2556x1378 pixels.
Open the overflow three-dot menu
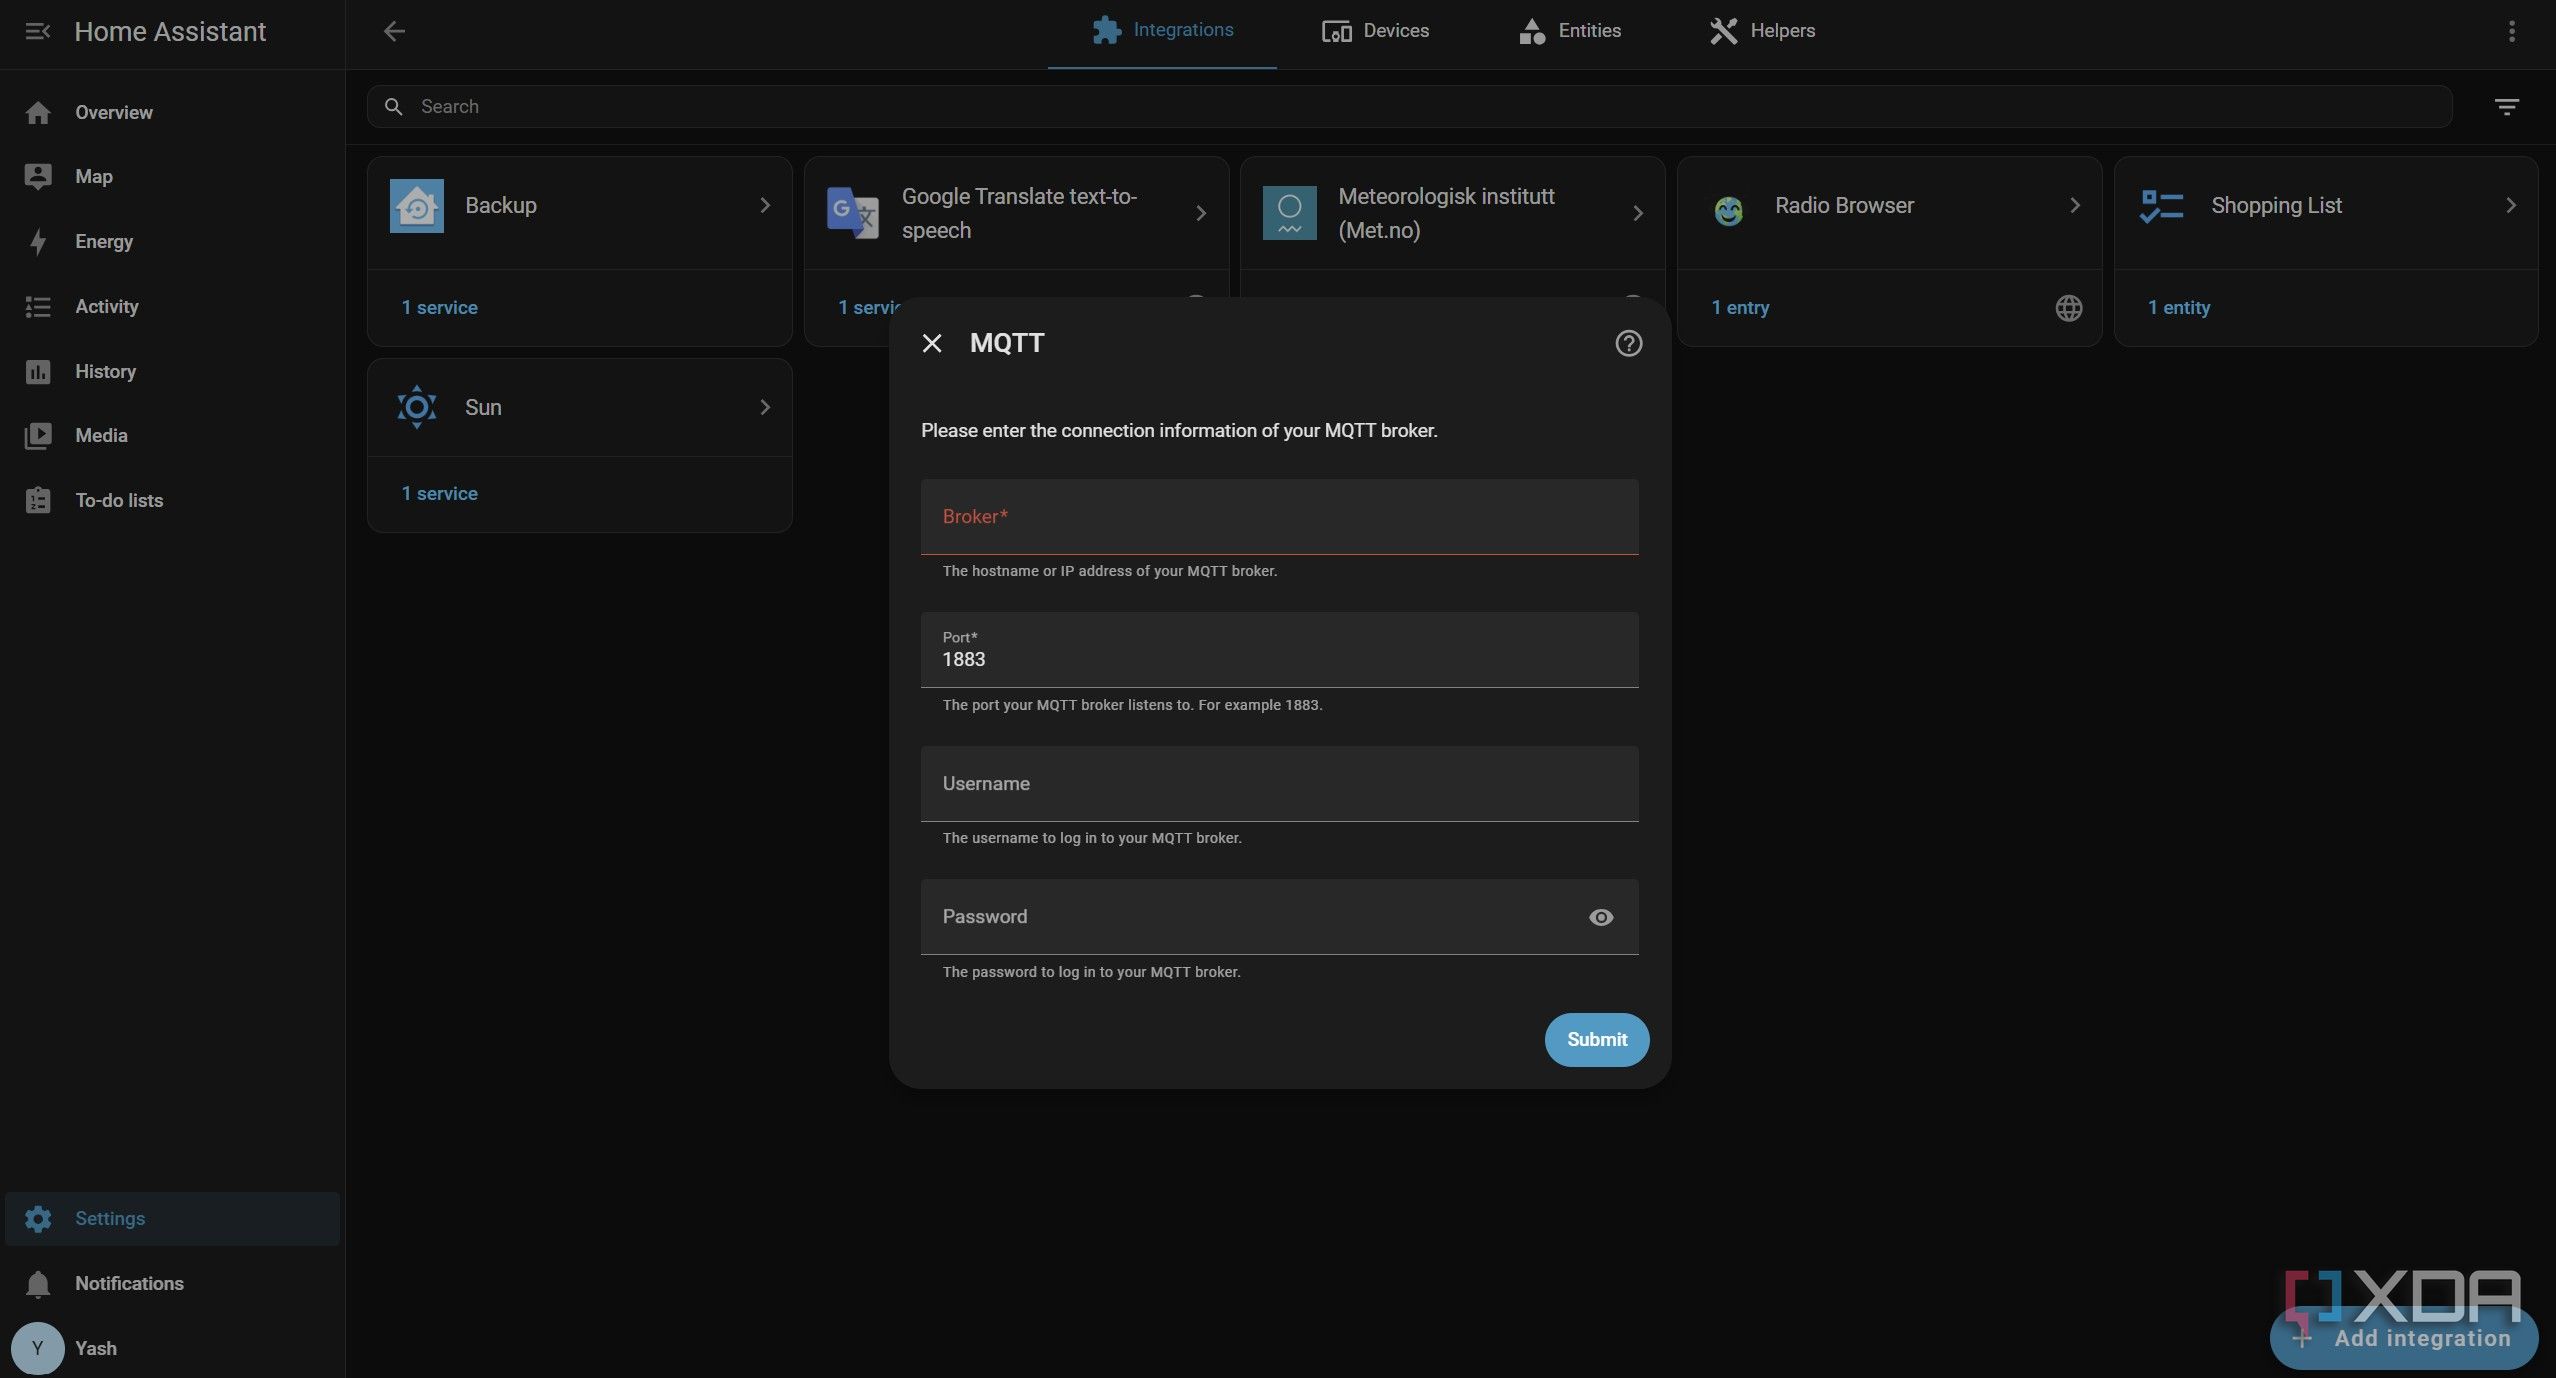pyautogui.click(x=2511, y=31)
